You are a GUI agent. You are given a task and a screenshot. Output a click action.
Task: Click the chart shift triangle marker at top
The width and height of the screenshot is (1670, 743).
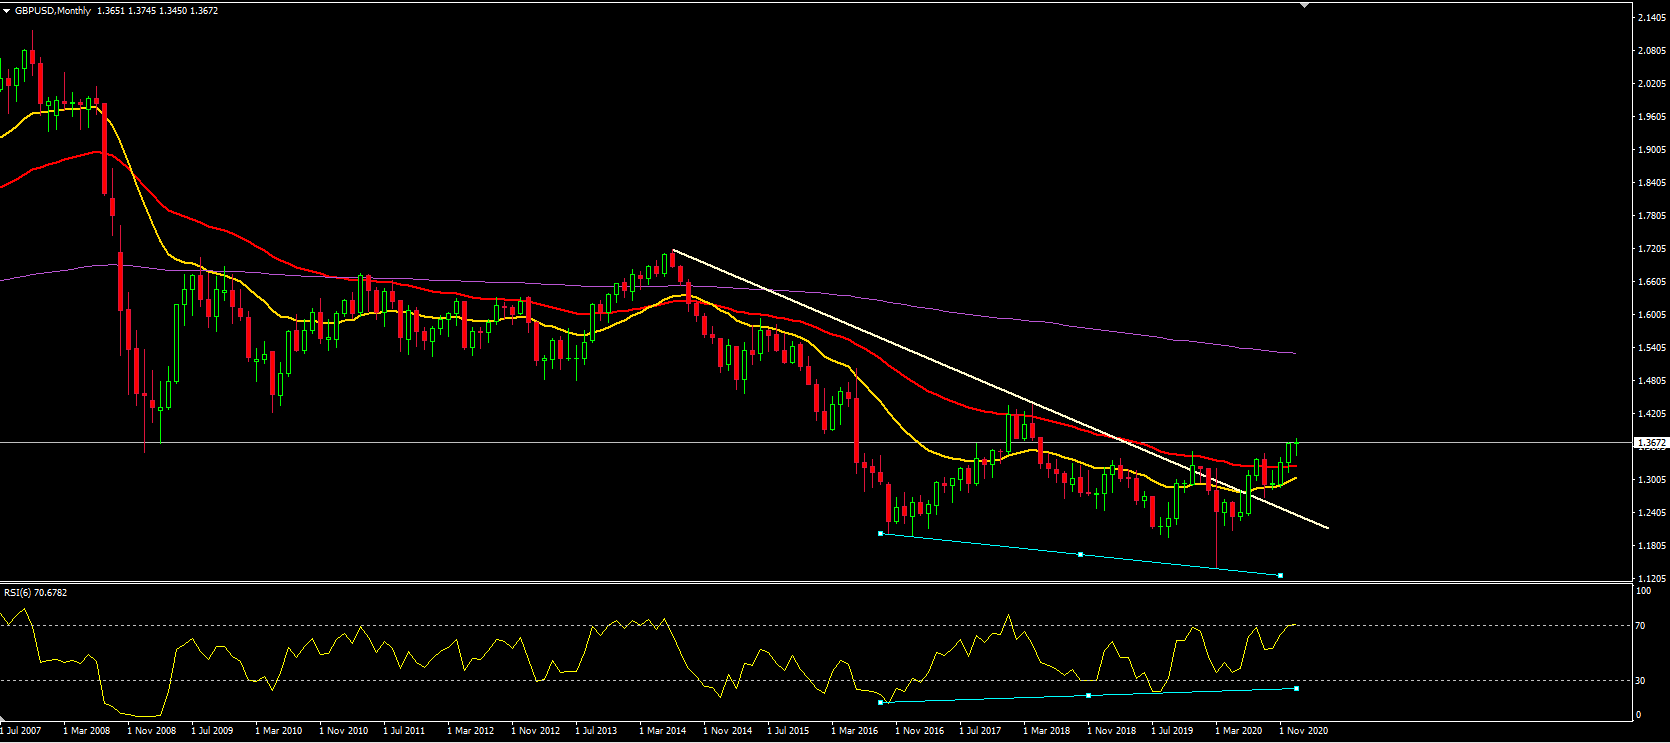point(1304,5)
